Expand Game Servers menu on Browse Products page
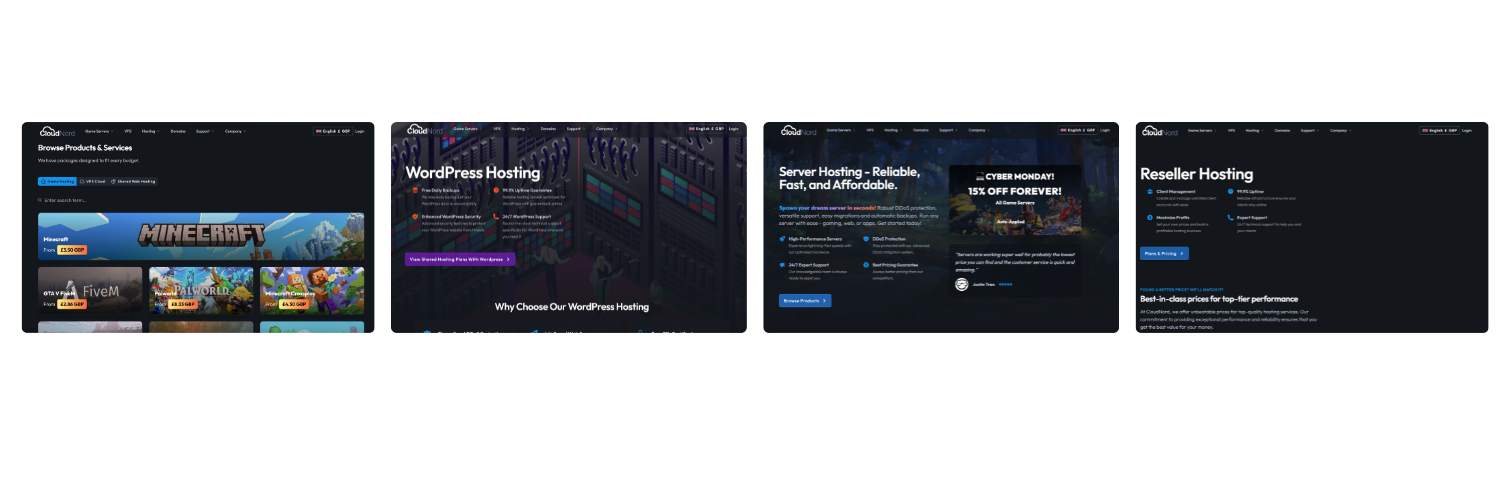 [x=99, y=131]
